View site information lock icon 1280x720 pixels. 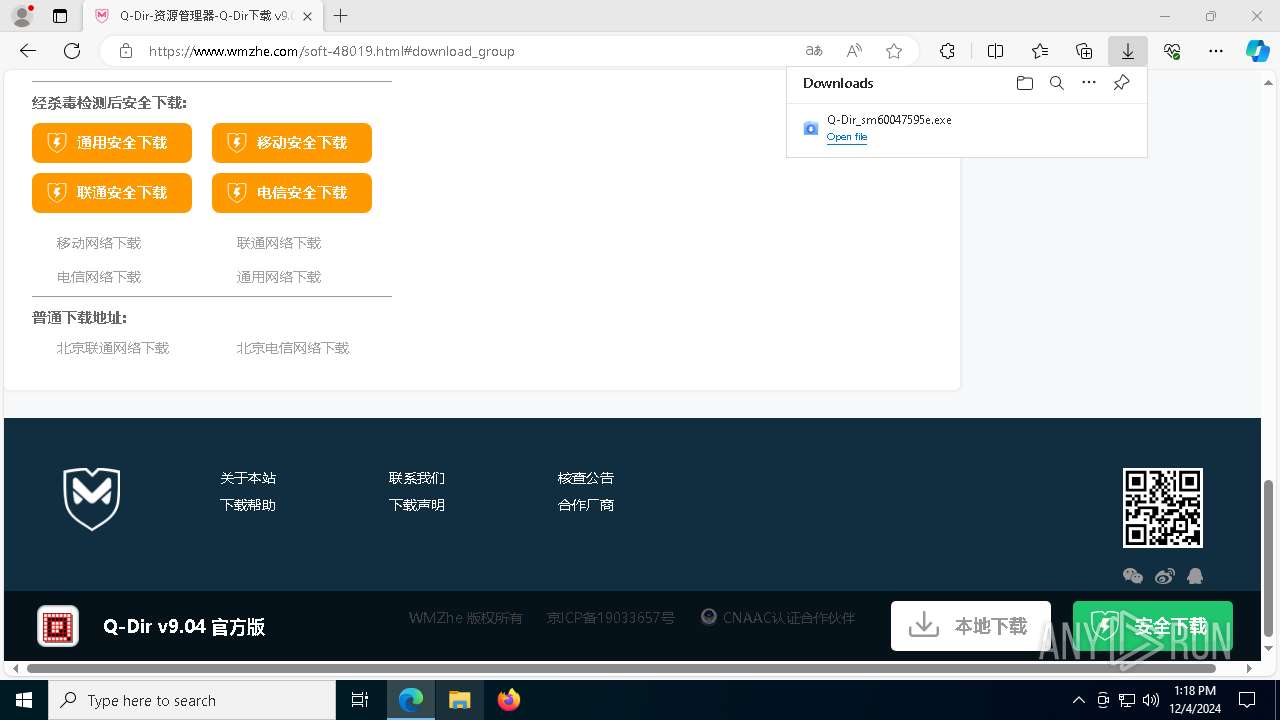(125, 51)
